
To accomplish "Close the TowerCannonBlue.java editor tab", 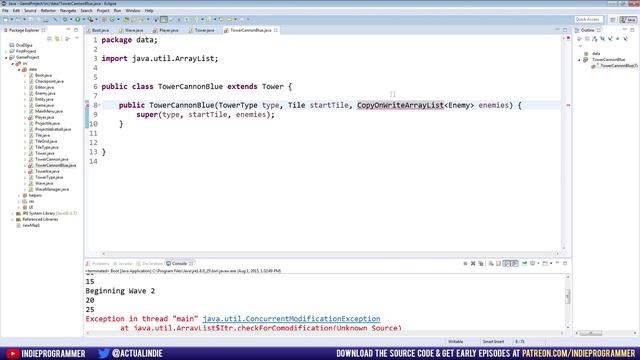I will click(x=276, y=30).
